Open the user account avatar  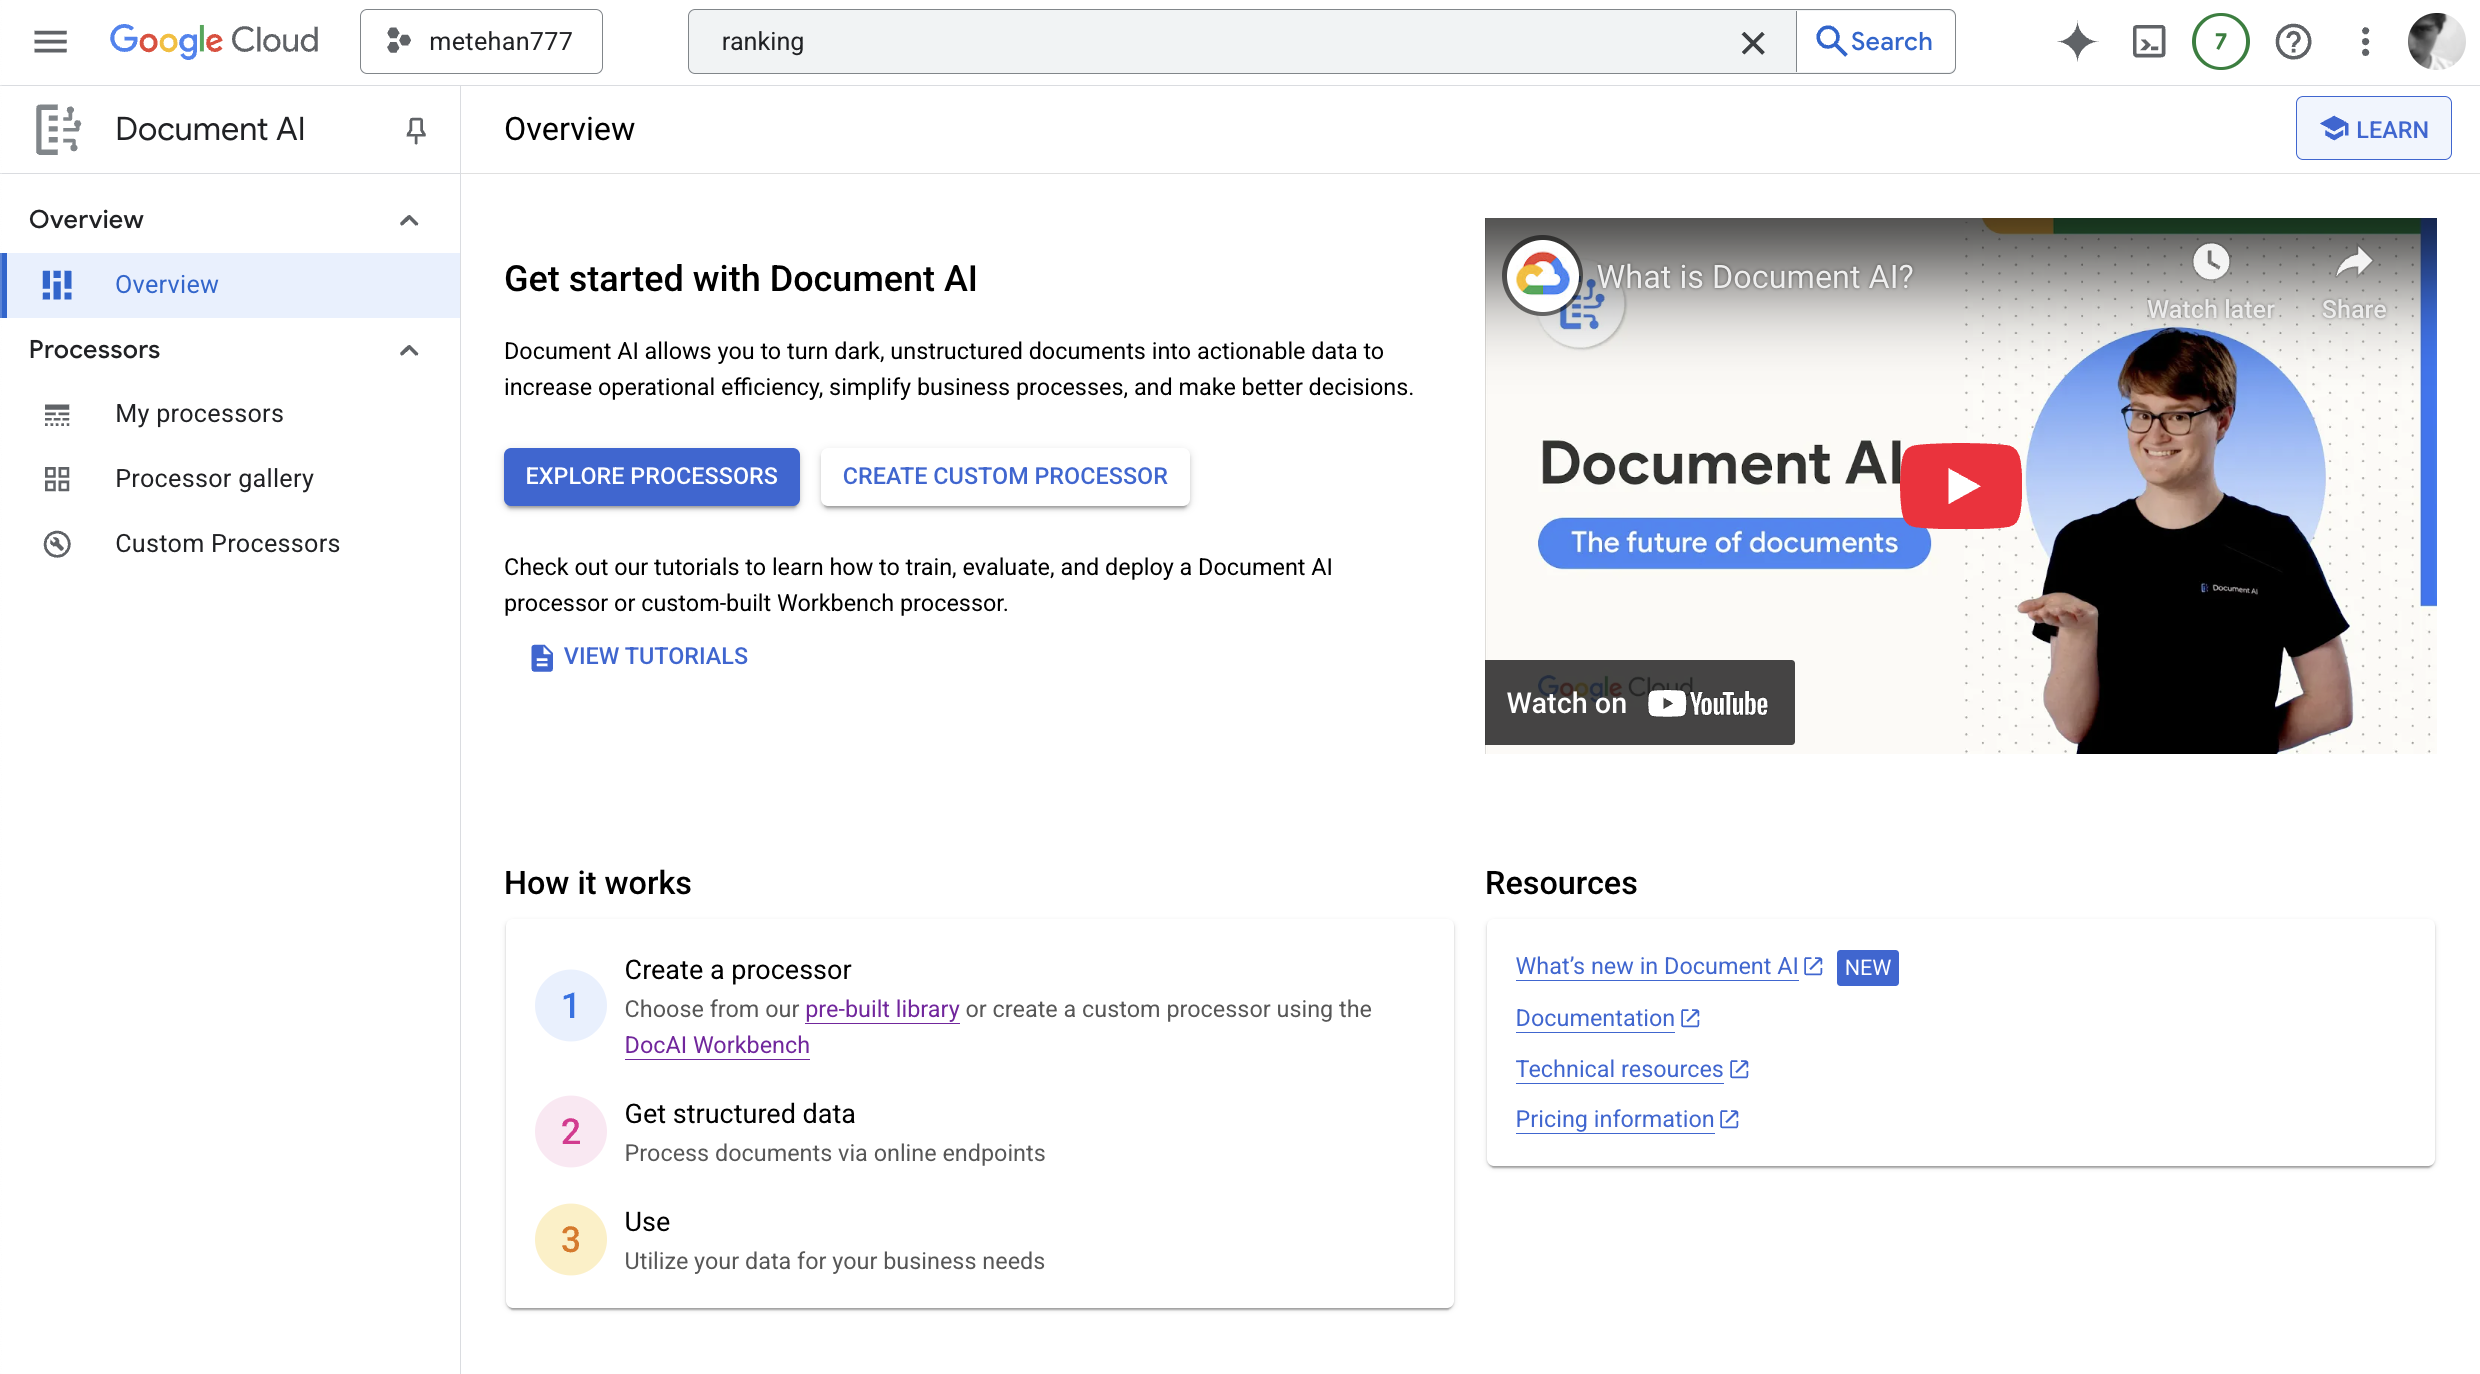[2435, 42]
